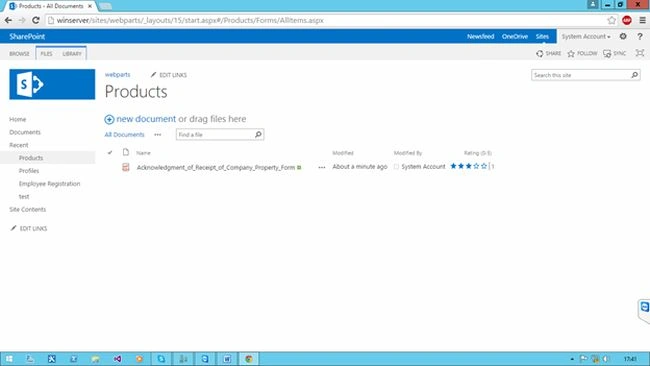Open the Files ribbon tab
Screen dimensions: 650x366
click(46, 54)
